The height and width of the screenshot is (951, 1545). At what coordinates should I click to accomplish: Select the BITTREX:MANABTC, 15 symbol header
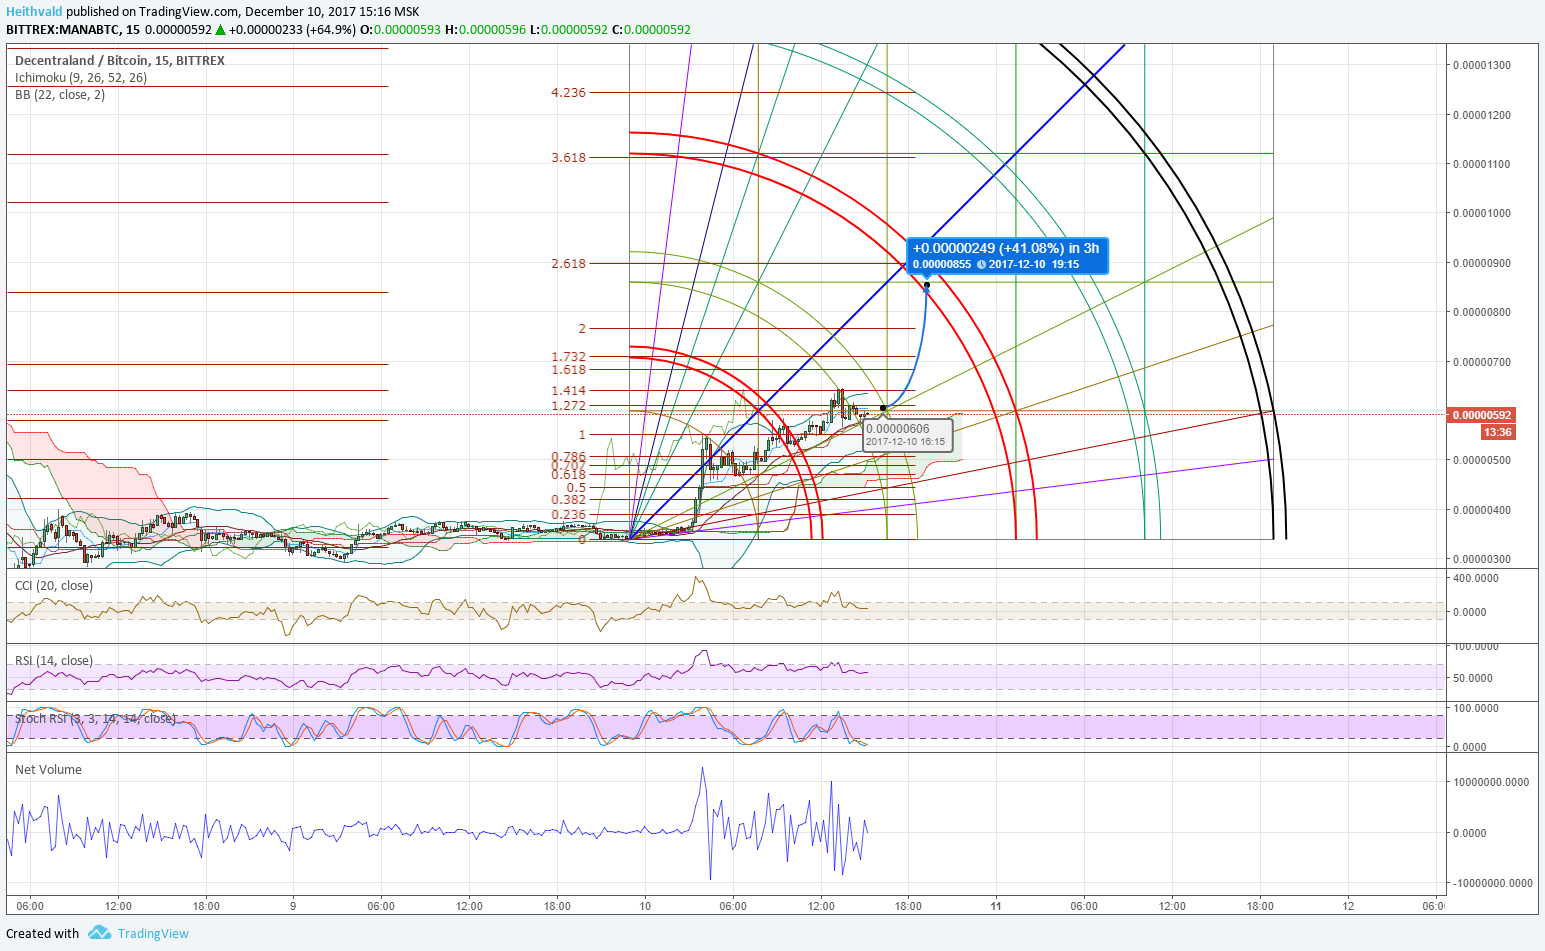(73, 29)
